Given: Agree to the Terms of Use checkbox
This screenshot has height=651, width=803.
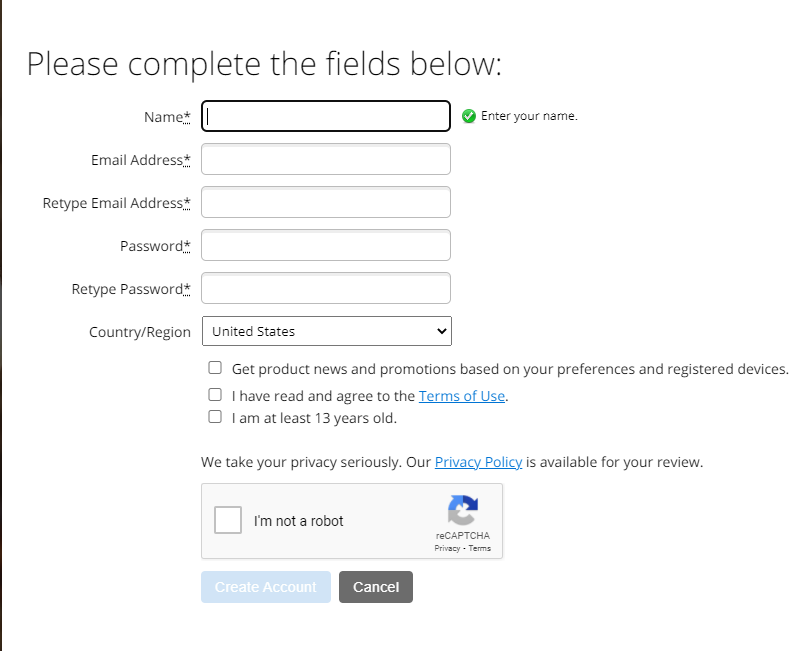Looking at the screenshot, I should pyautogui.click(x=215, y=395).
